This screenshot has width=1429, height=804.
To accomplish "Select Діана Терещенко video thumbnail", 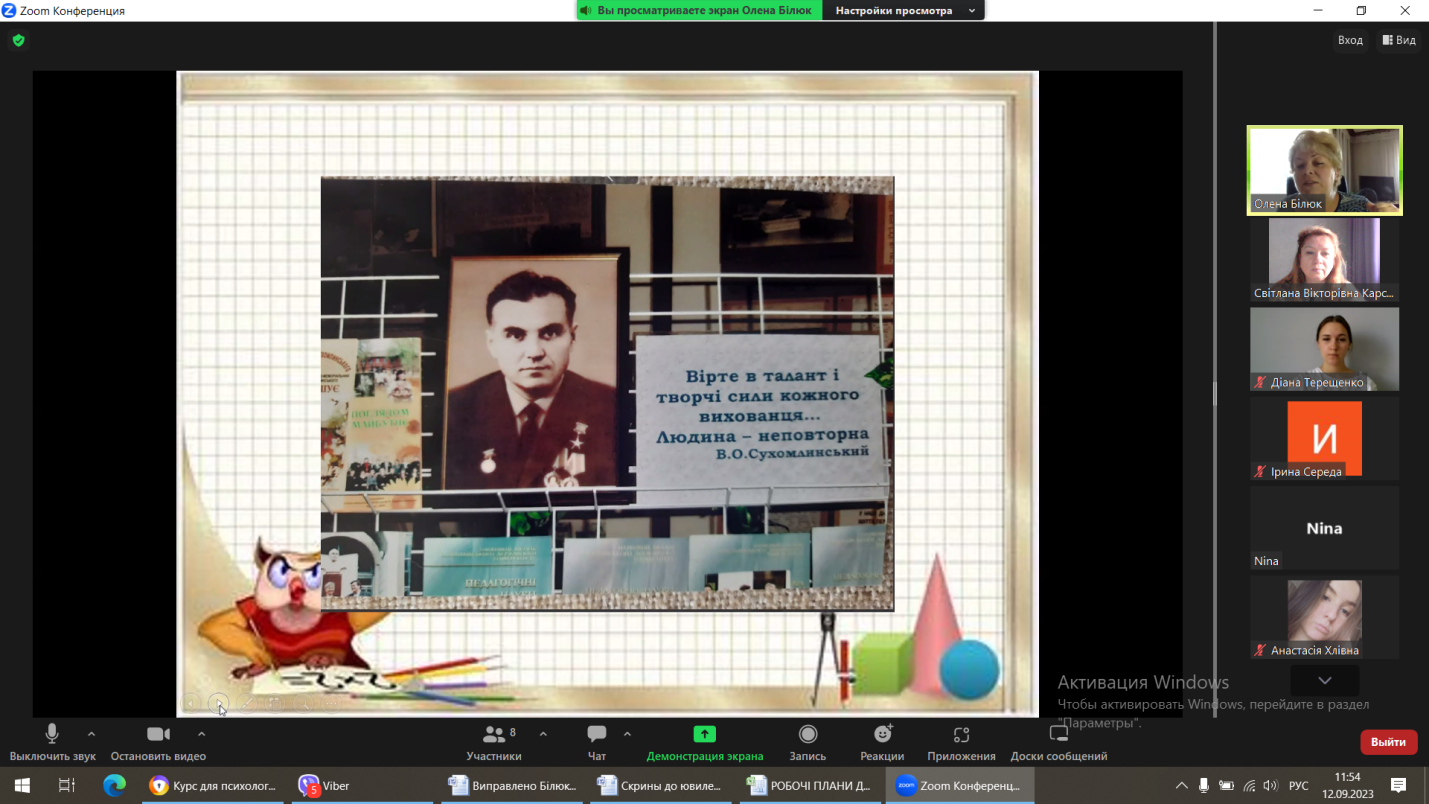I will tap(1324, 348).
